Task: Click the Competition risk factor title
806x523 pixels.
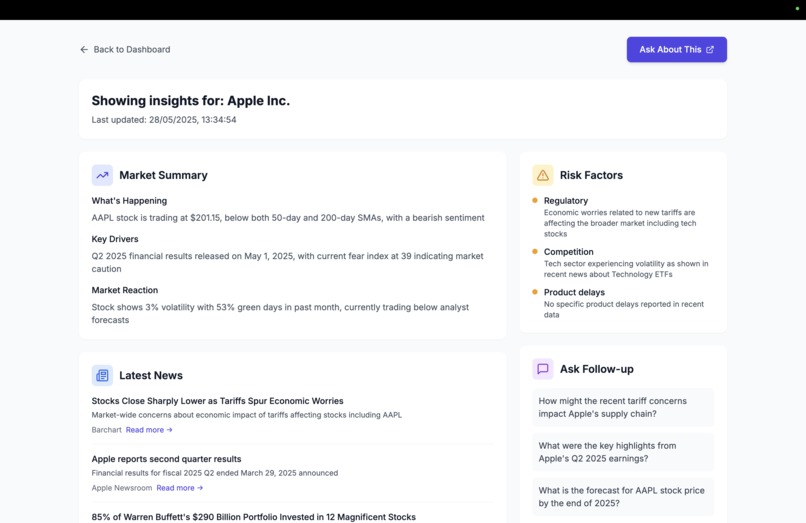Action: 569,251
